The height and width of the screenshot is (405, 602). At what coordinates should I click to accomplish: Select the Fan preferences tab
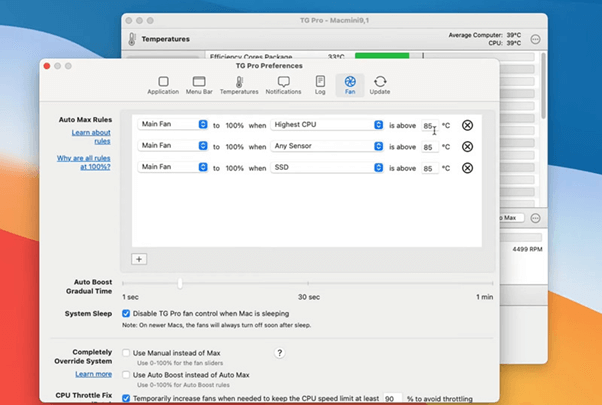click(x=350, y=85)
